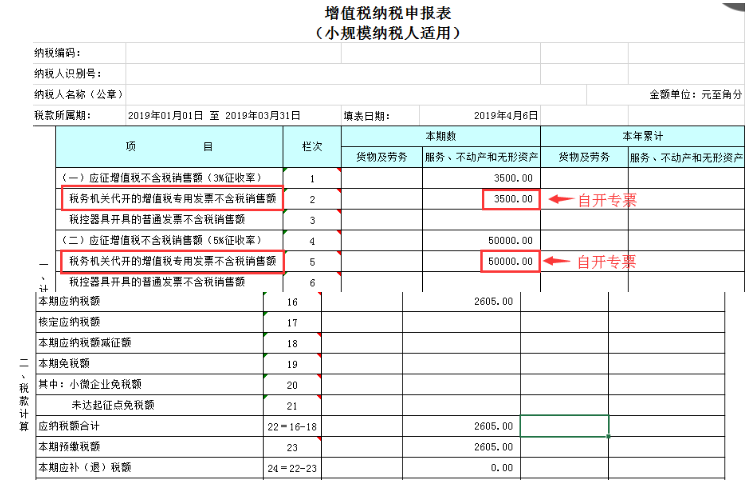This screenshot has height=484, width=754.
Task: Select the 本期数 column header
Action: [x=440, y=136]
